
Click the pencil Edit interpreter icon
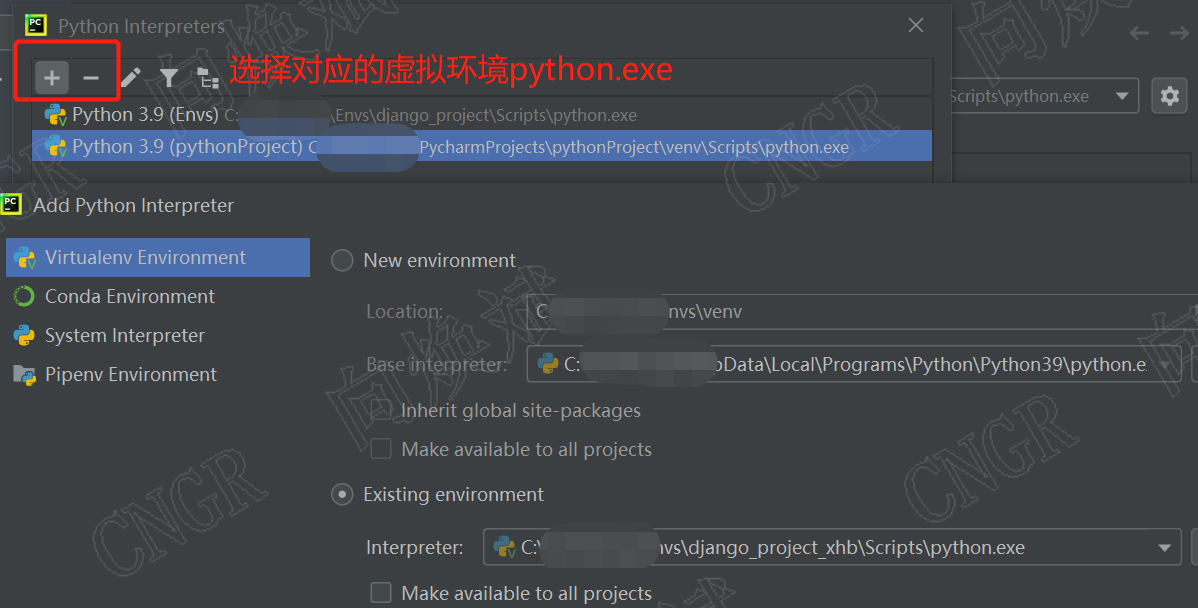(x=131, y=77)
